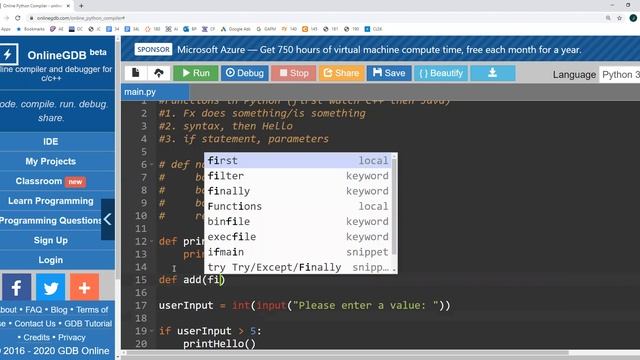Choose the 'binfile' autocomplete suggestion
The width and height of the screenshot is (640, 360).
(x=298, y=222)
